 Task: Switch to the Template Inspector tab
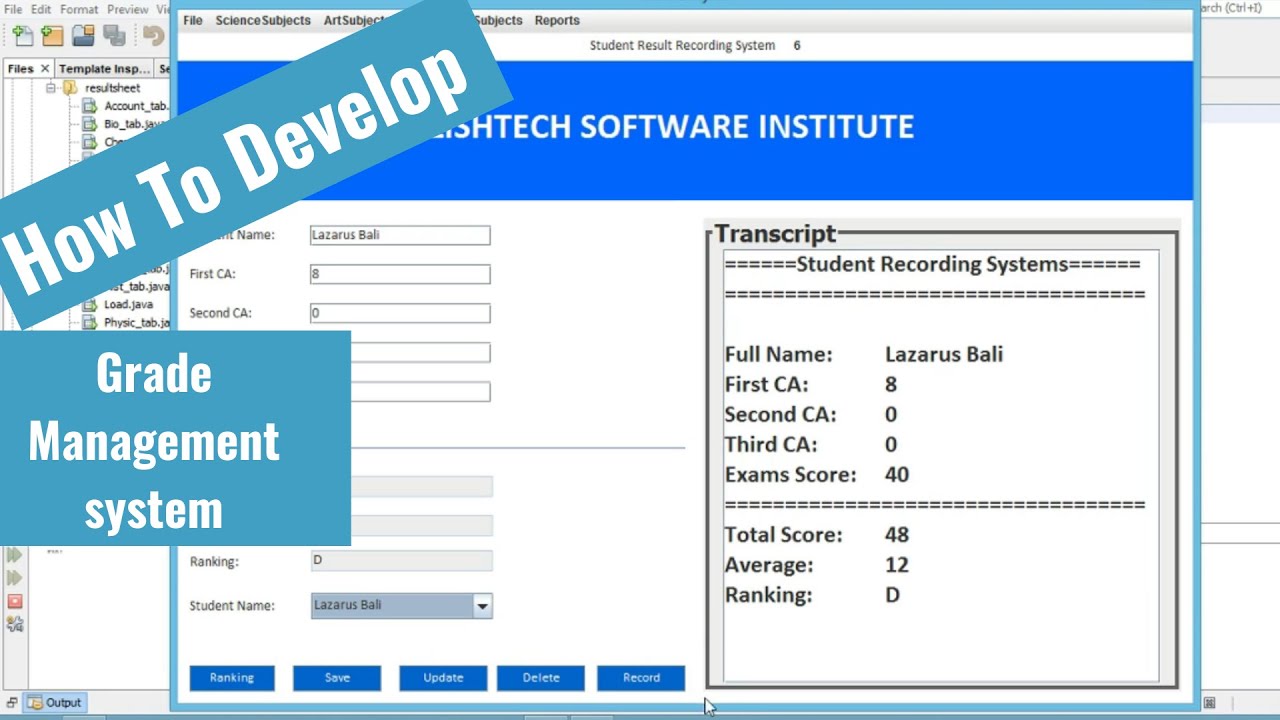click(x=104, y=69)
